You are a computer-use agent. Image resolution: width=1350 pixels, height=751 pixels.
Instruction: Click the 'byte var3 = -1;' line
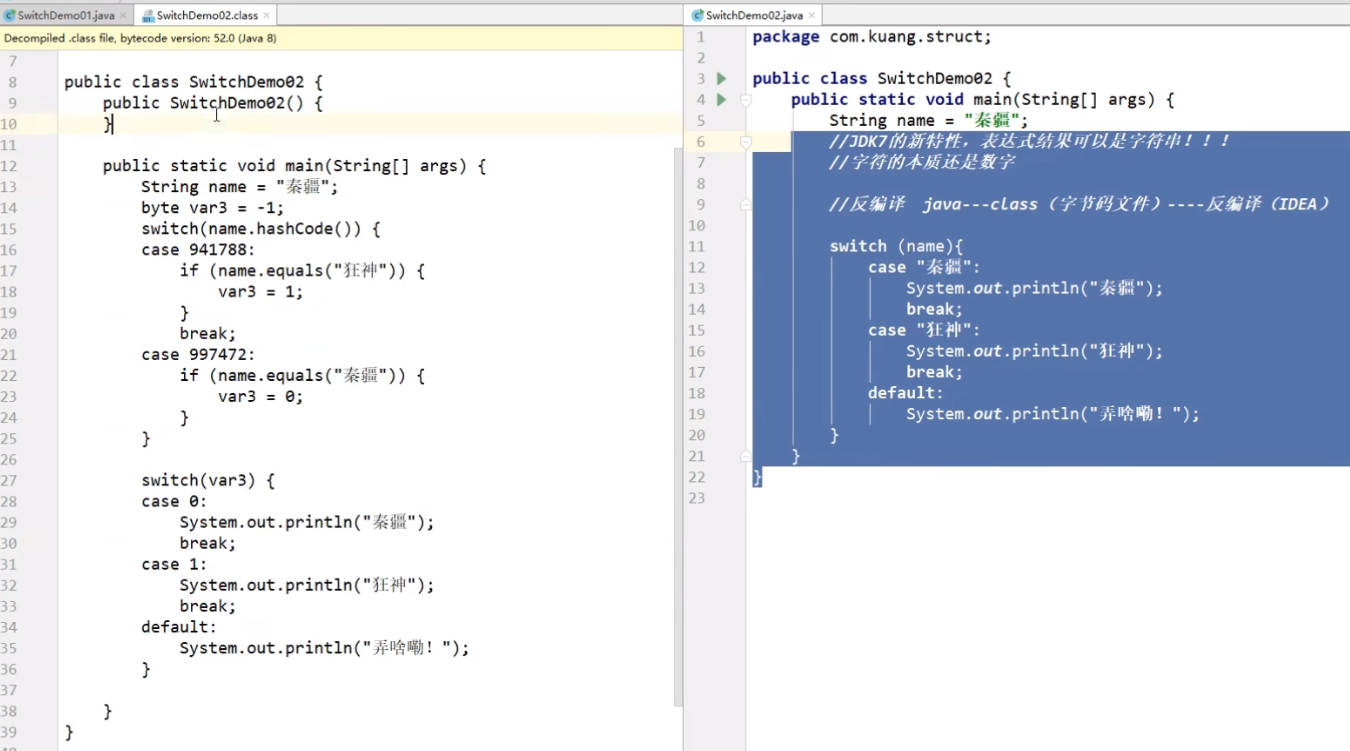pos(212,208)
